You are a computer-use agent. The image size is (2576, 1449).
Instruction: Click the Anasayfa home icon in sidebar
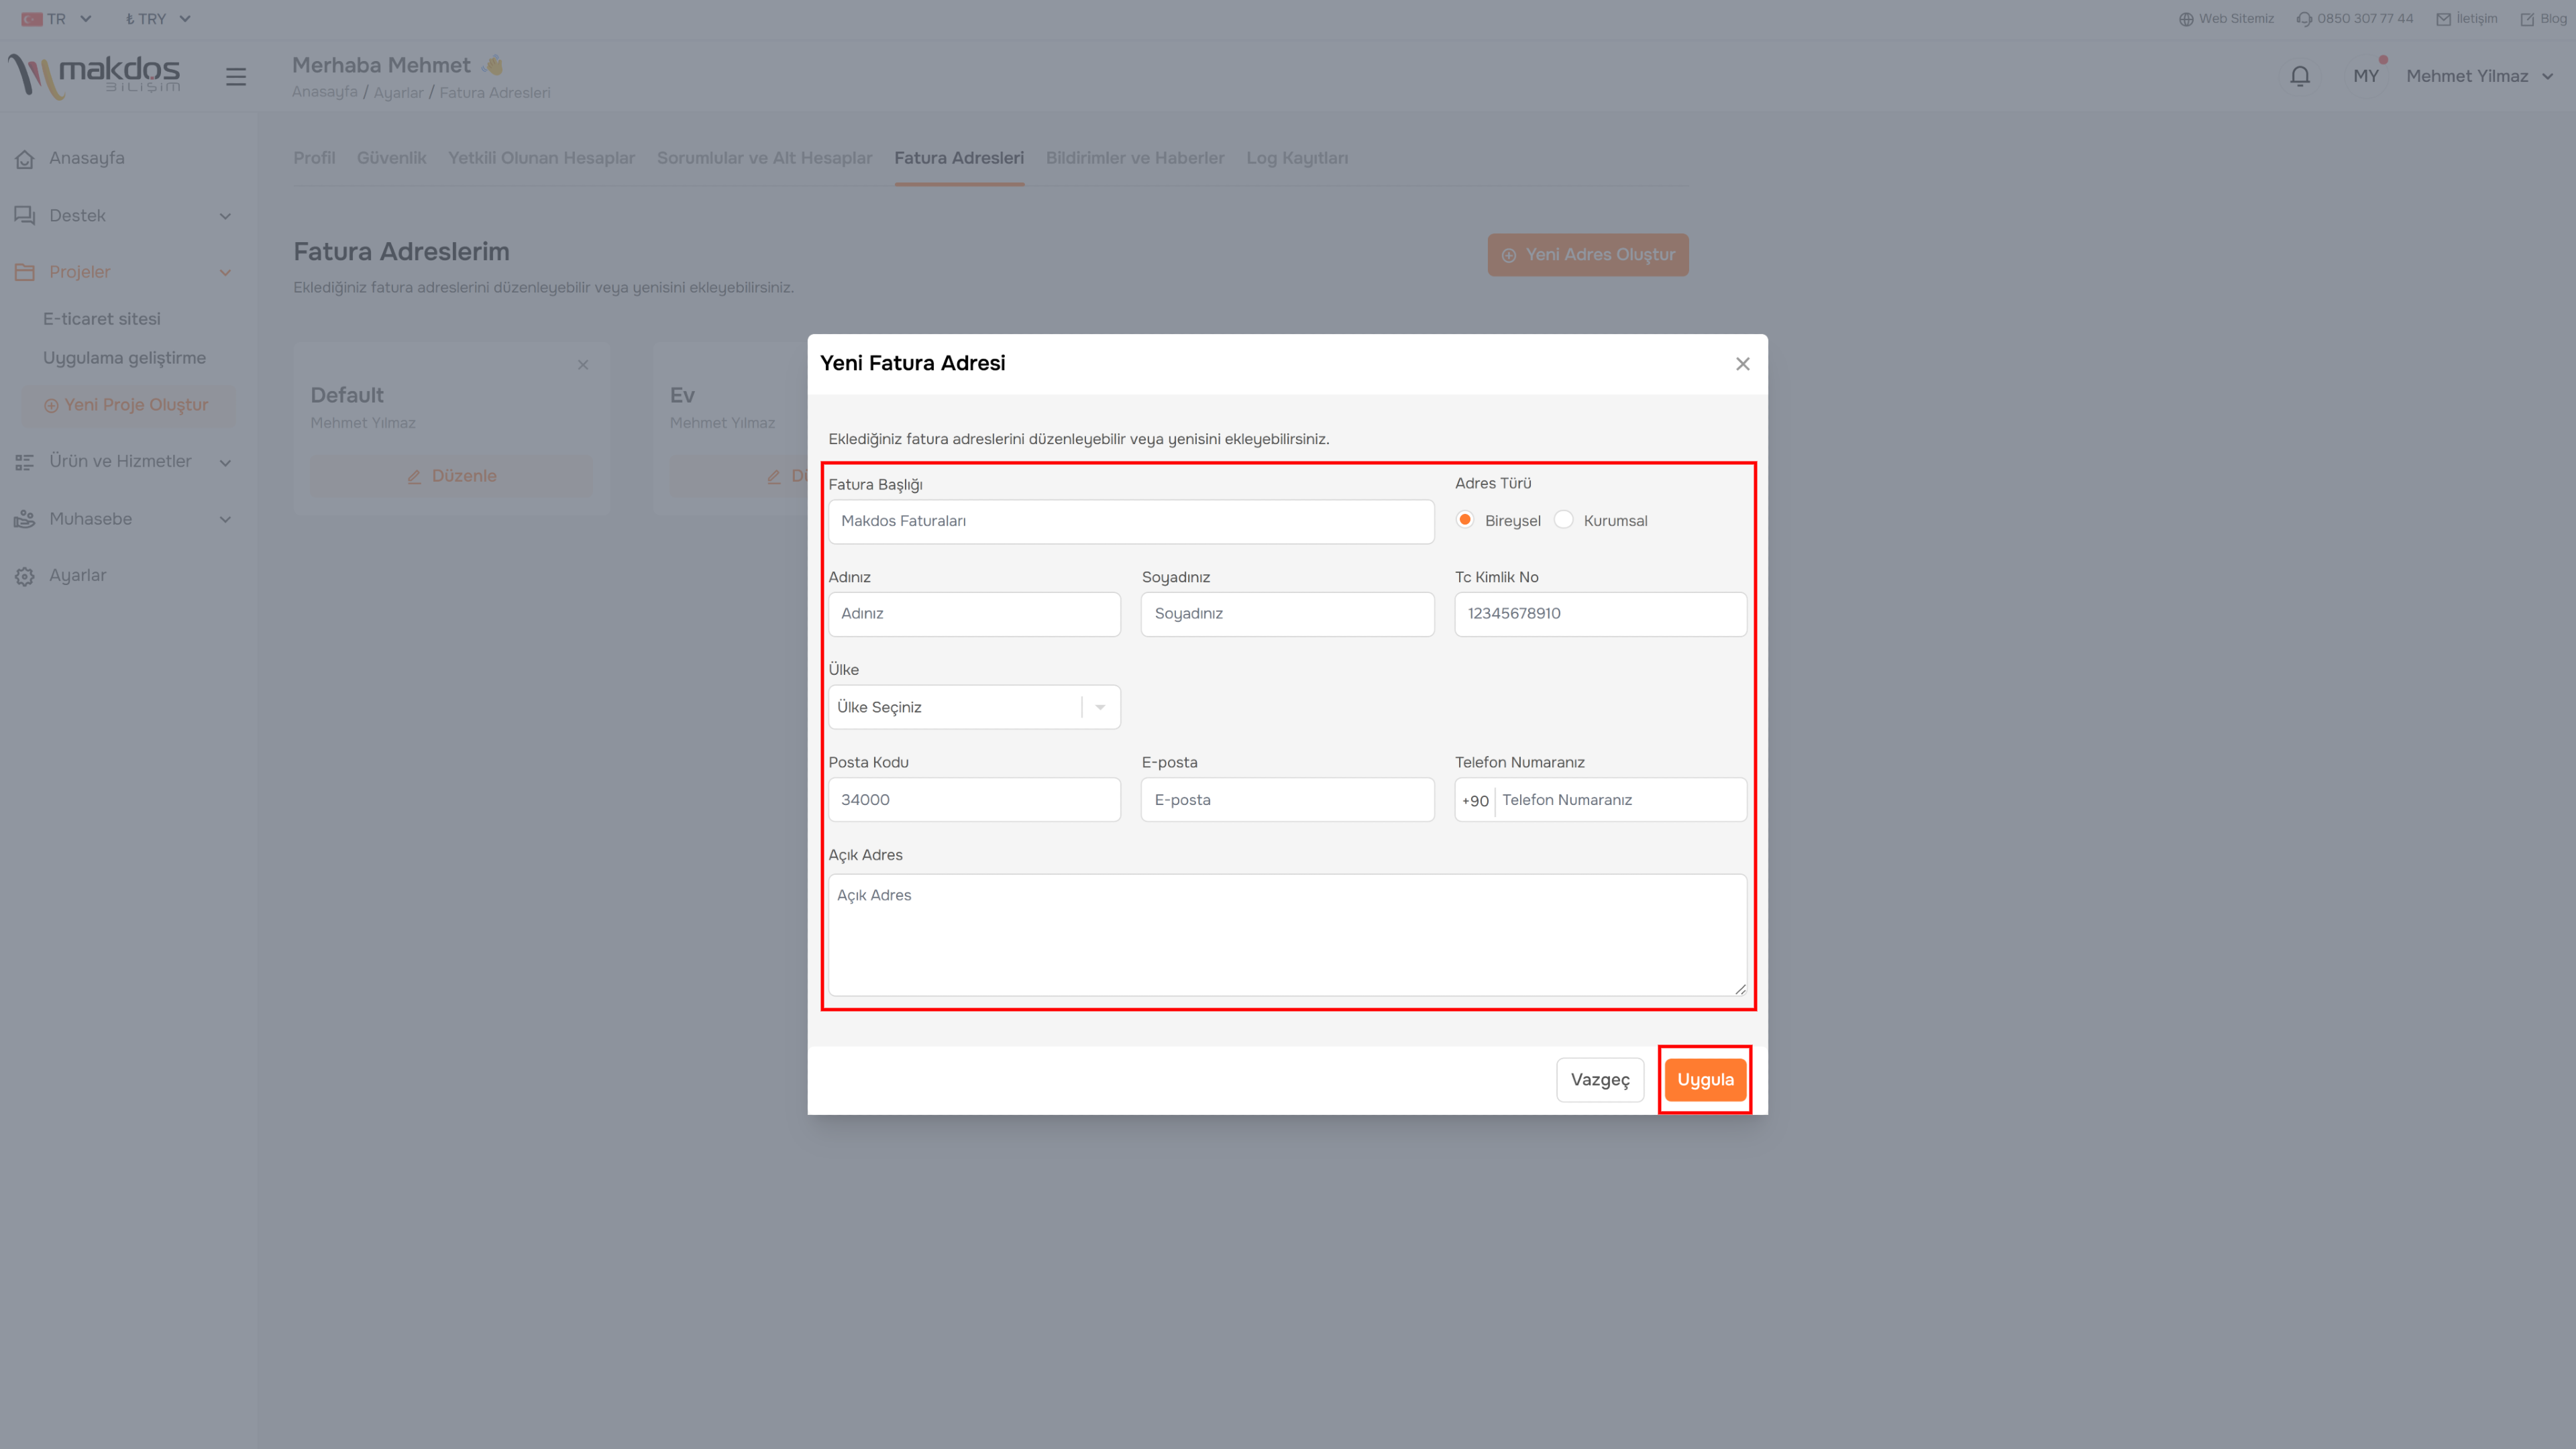coord(25,159)
